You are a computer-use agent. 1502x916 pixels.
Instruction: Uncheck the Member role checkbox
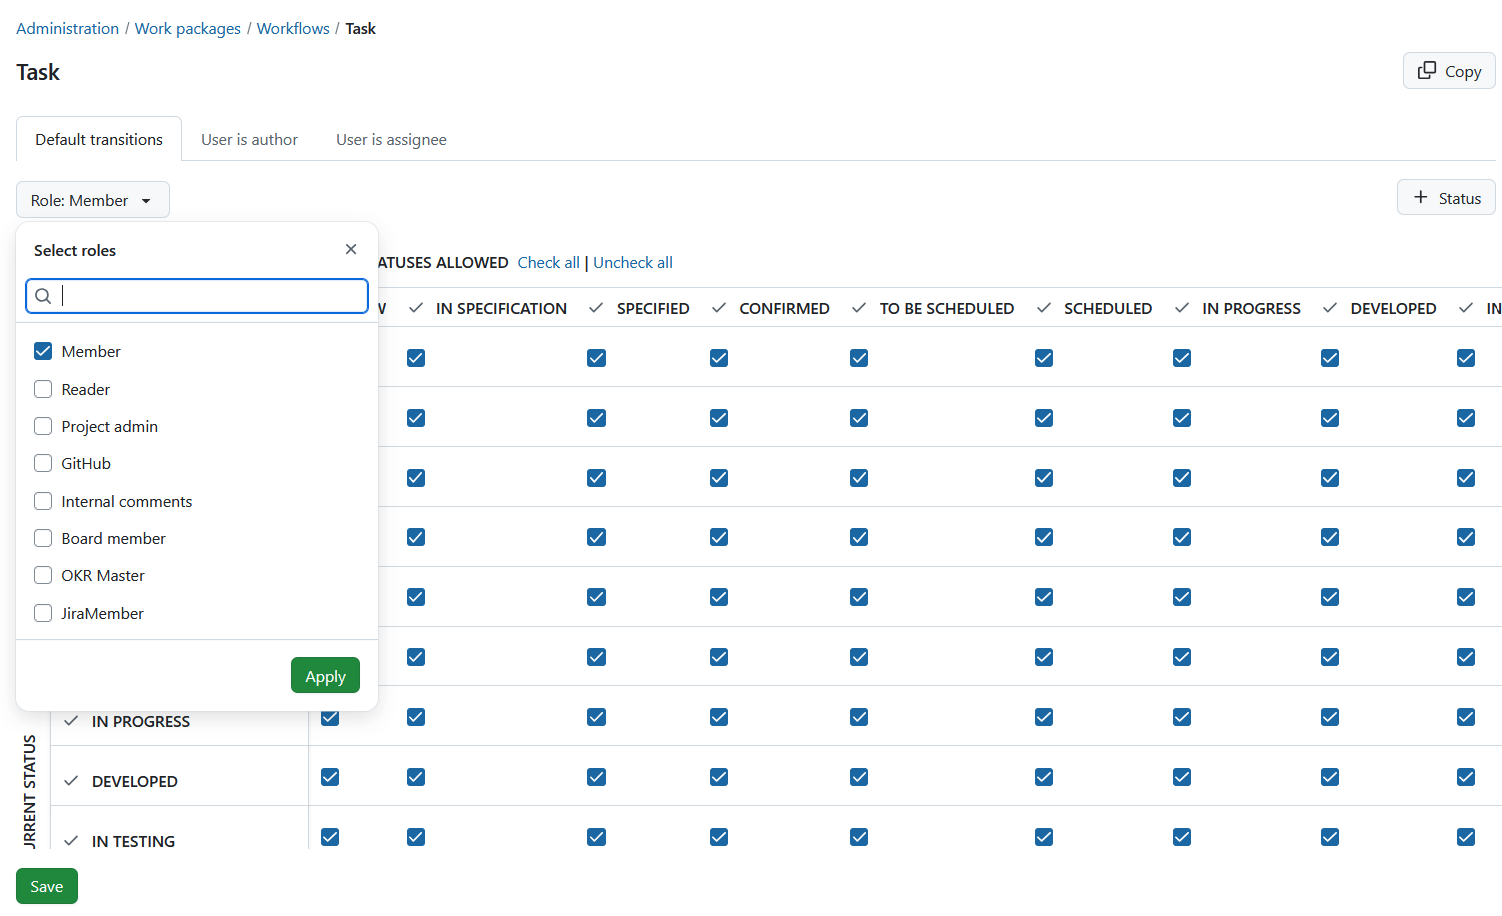coord(43,351)
